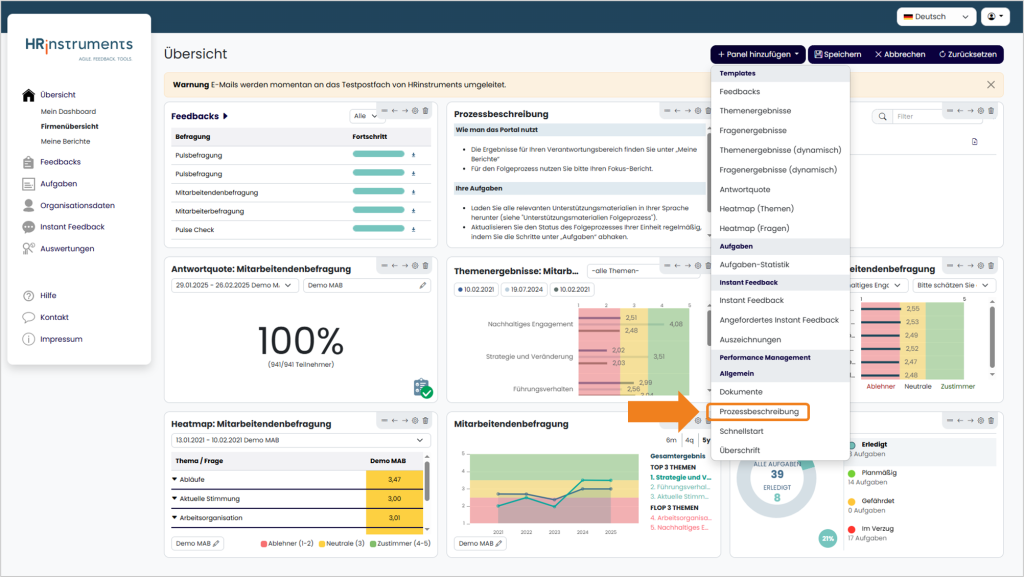Dismiss the Warnung banner
Viewport: 1024px width, 577px height.
[x=991, y=85]
